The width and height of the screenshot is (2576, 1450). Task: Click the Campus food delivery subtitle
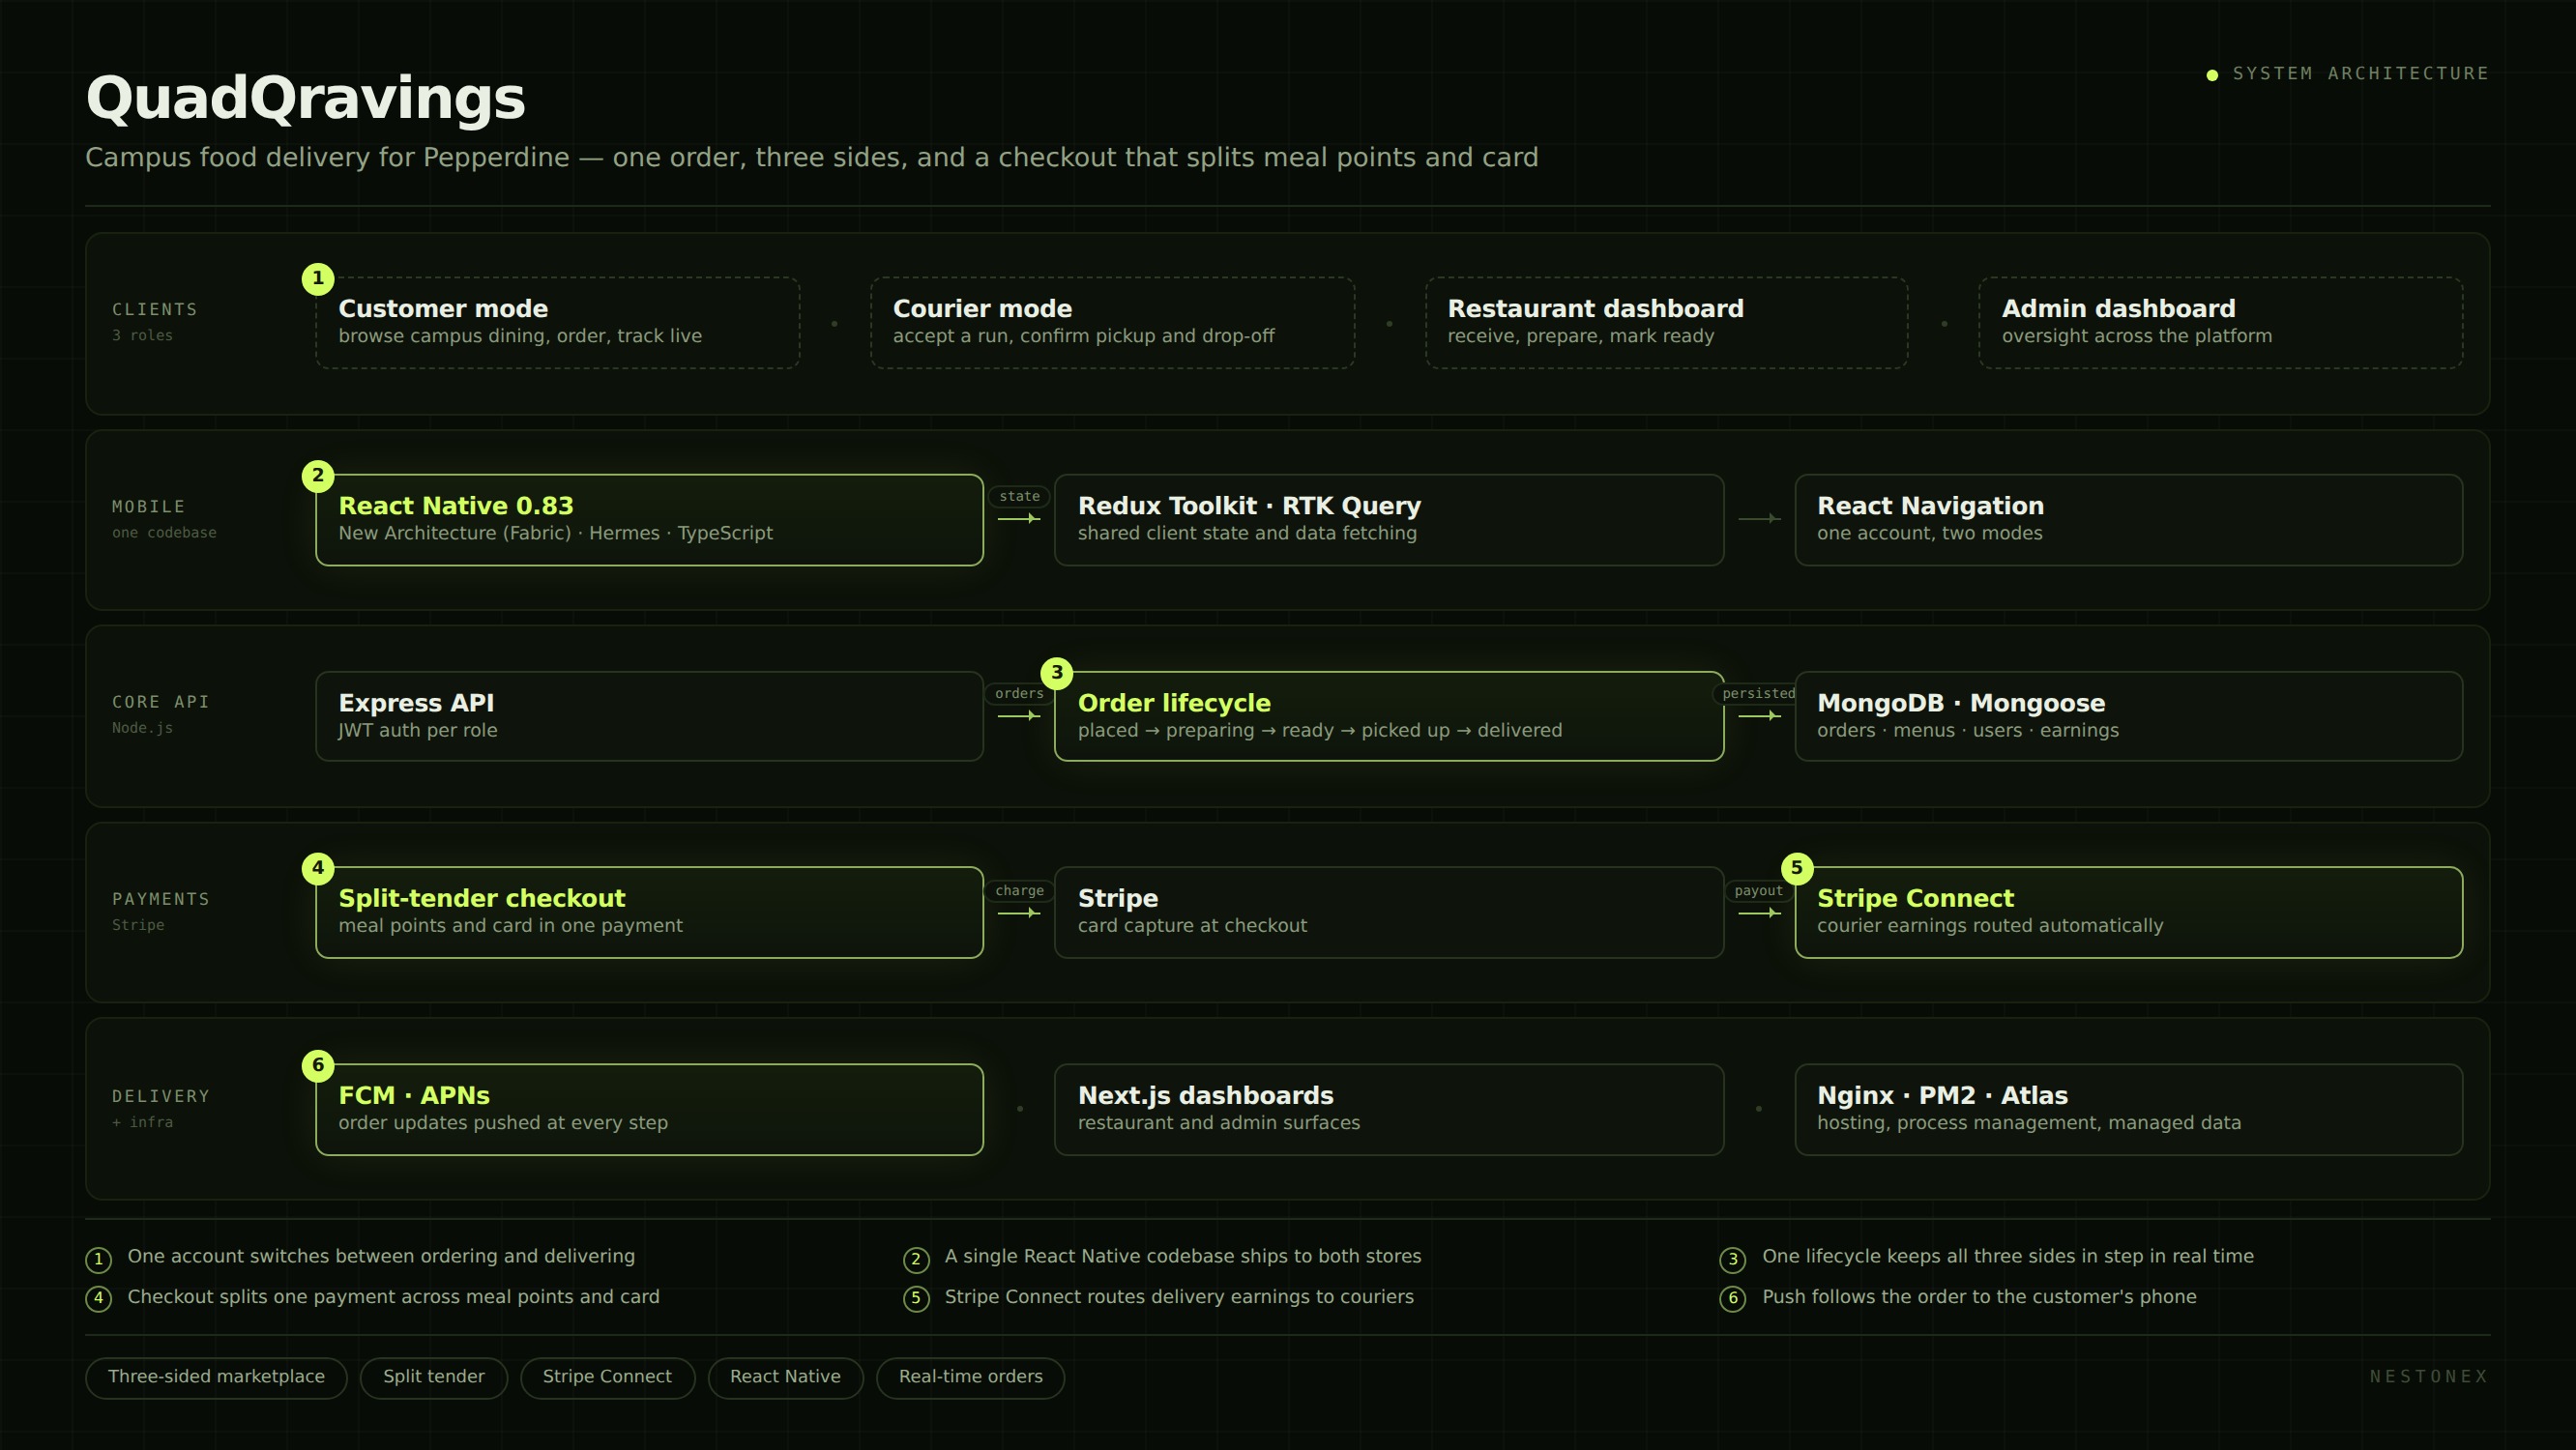tap(812, 157)
